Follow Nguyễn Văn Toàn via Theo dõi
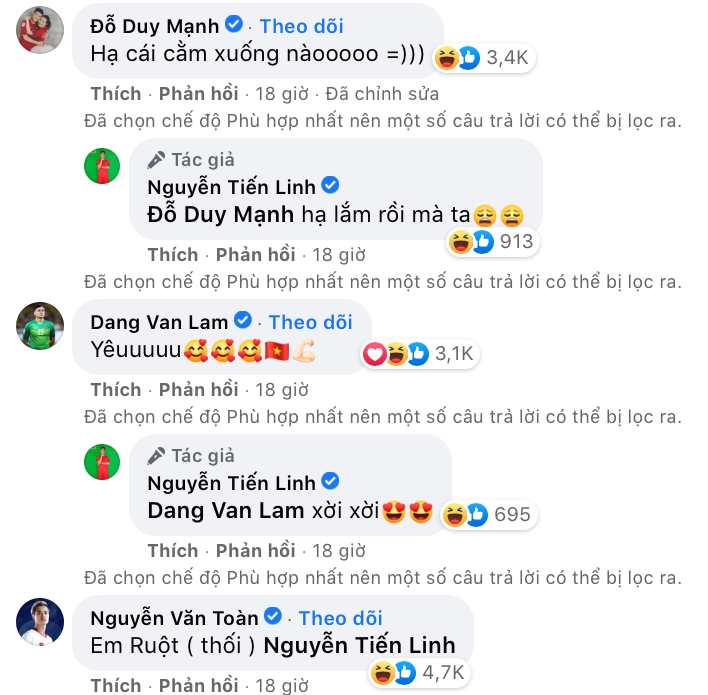Image resolution: width=708 pixels, height=695 pixels. click(340, 618)
